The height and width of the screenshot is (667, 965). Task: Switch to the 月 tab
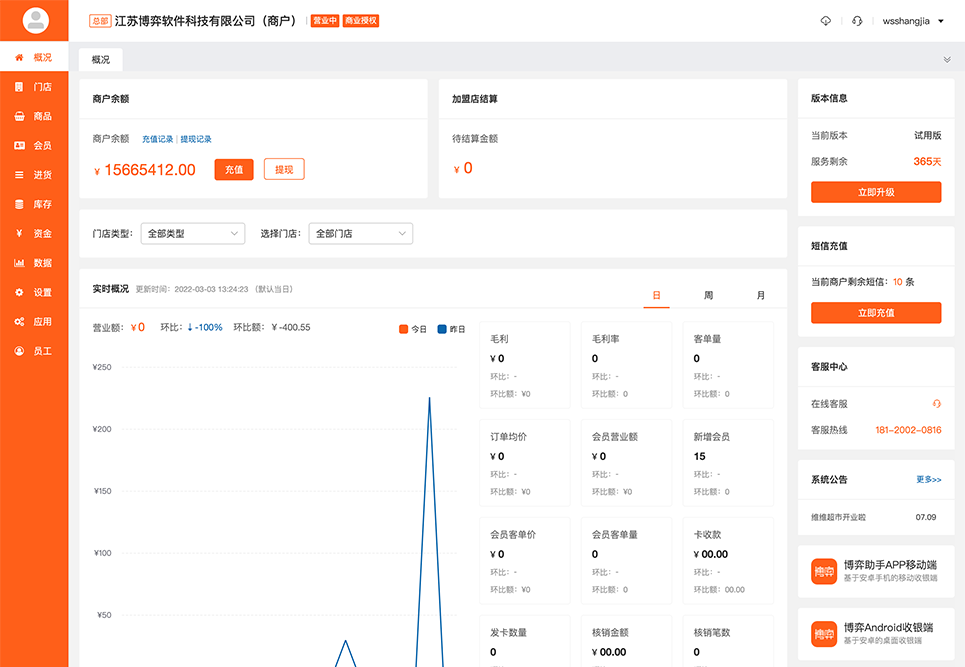click(760, 296)
